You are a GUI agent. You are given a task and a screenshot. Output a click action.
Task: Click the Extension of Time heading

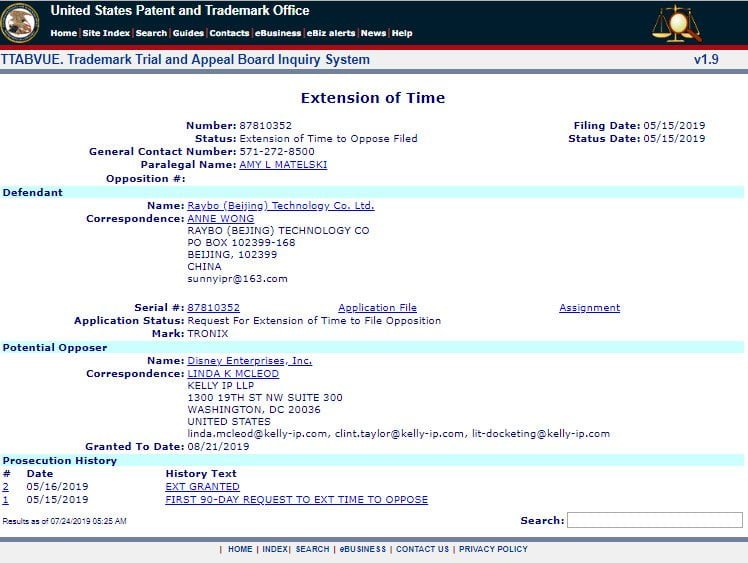[x=373, y=98]
